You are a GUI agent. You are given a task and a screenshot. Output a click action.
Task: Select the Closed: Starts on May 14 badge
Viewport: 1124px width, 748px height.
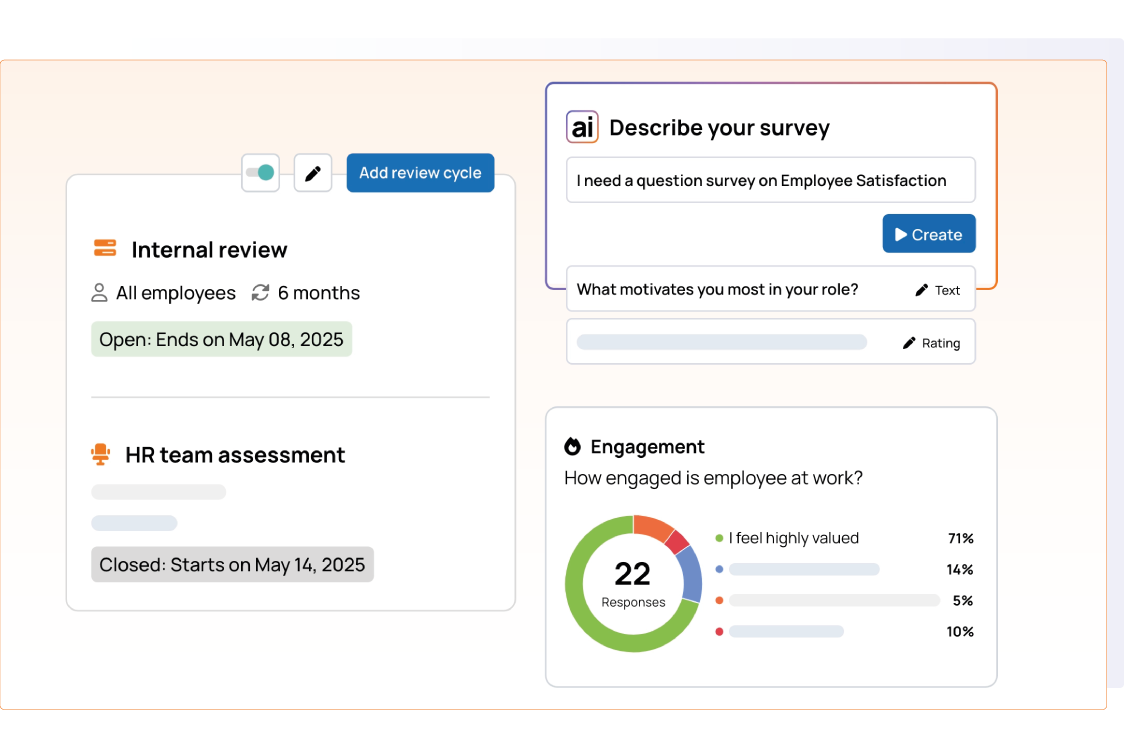point(232,564)
